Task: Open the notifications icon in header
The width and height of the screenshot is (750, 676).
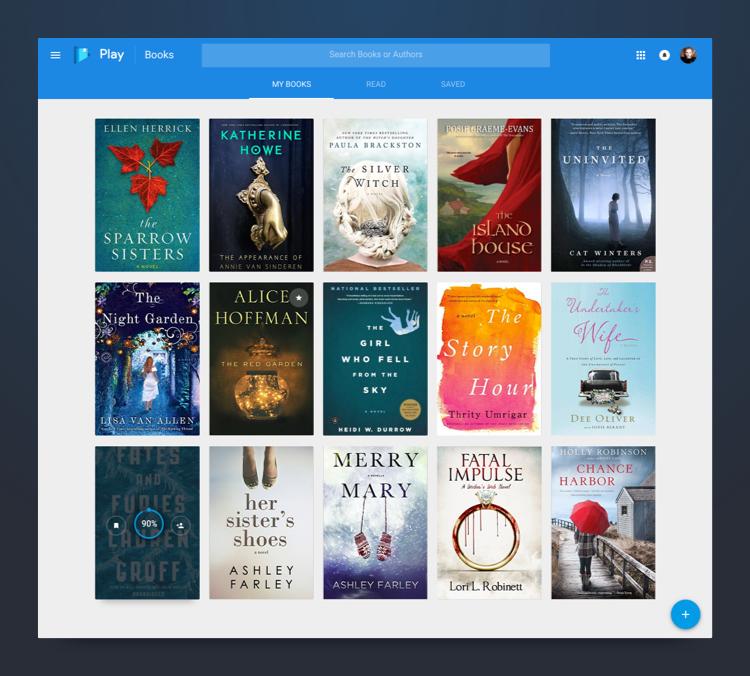Action: (664, 55)
